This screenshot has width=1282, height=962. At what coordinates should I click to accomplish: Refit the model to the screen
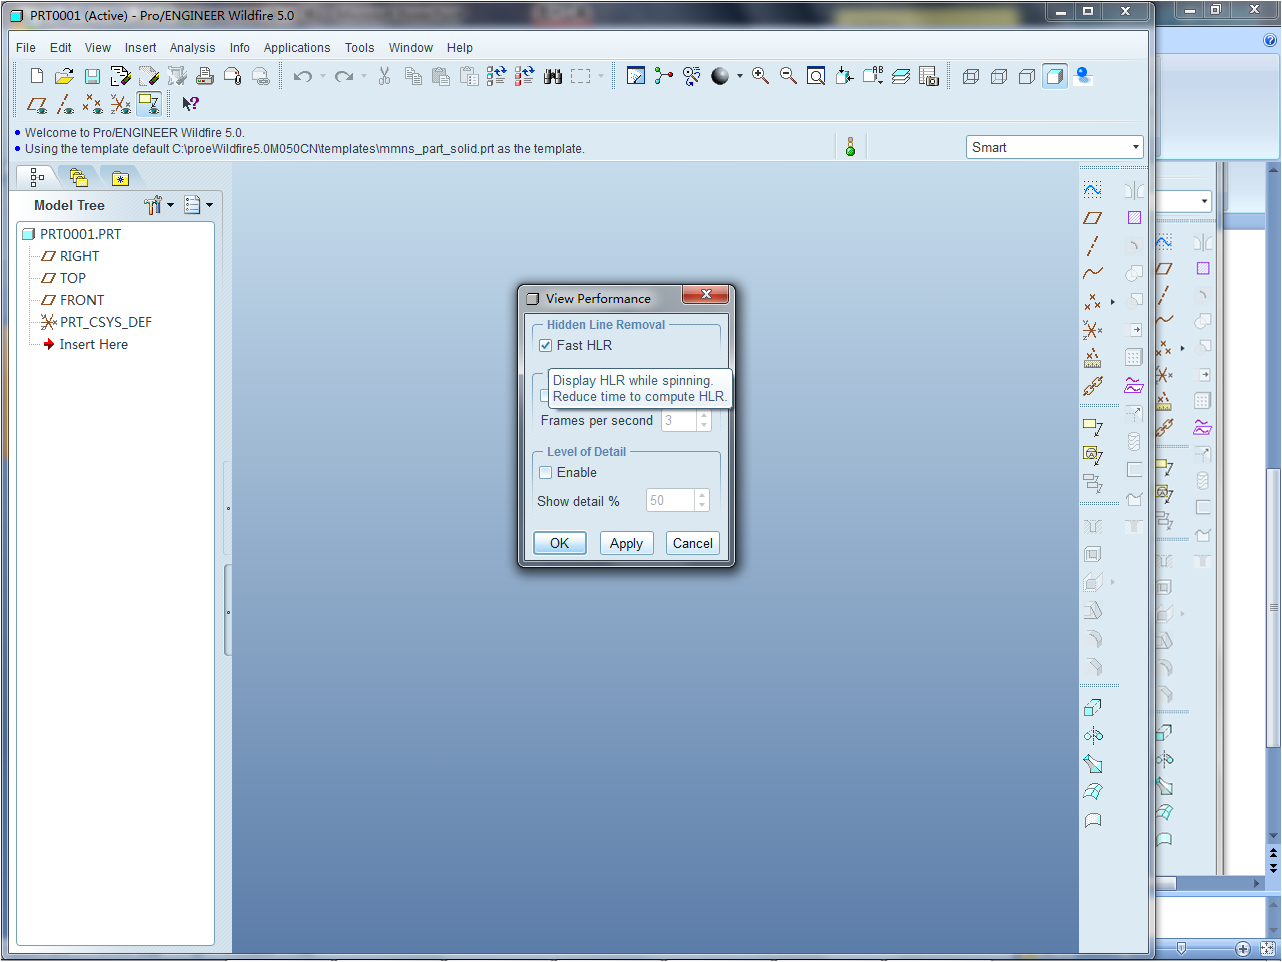click(816, 76)
